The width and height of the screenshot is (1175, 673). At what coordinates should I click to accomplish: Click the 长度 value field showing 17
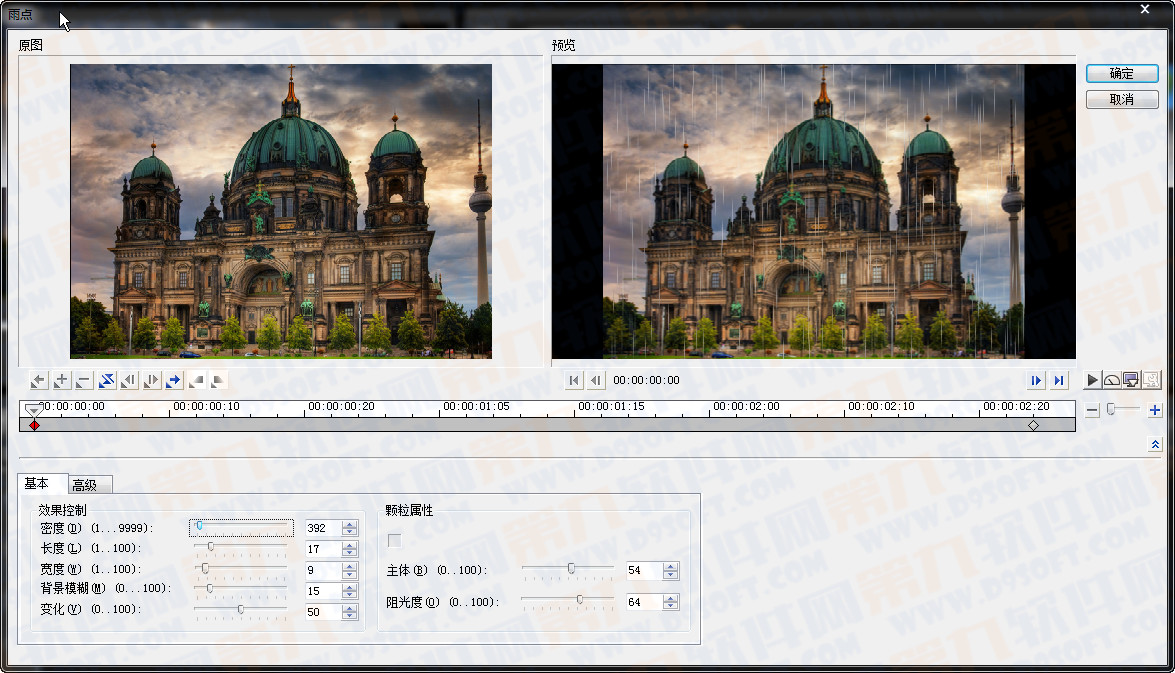pos(323,549)
